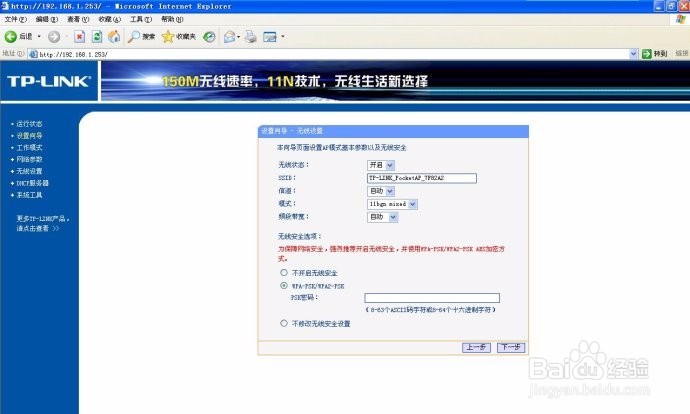
Task: Click the 下一步 (Next) button
Action: pos(511,347)
